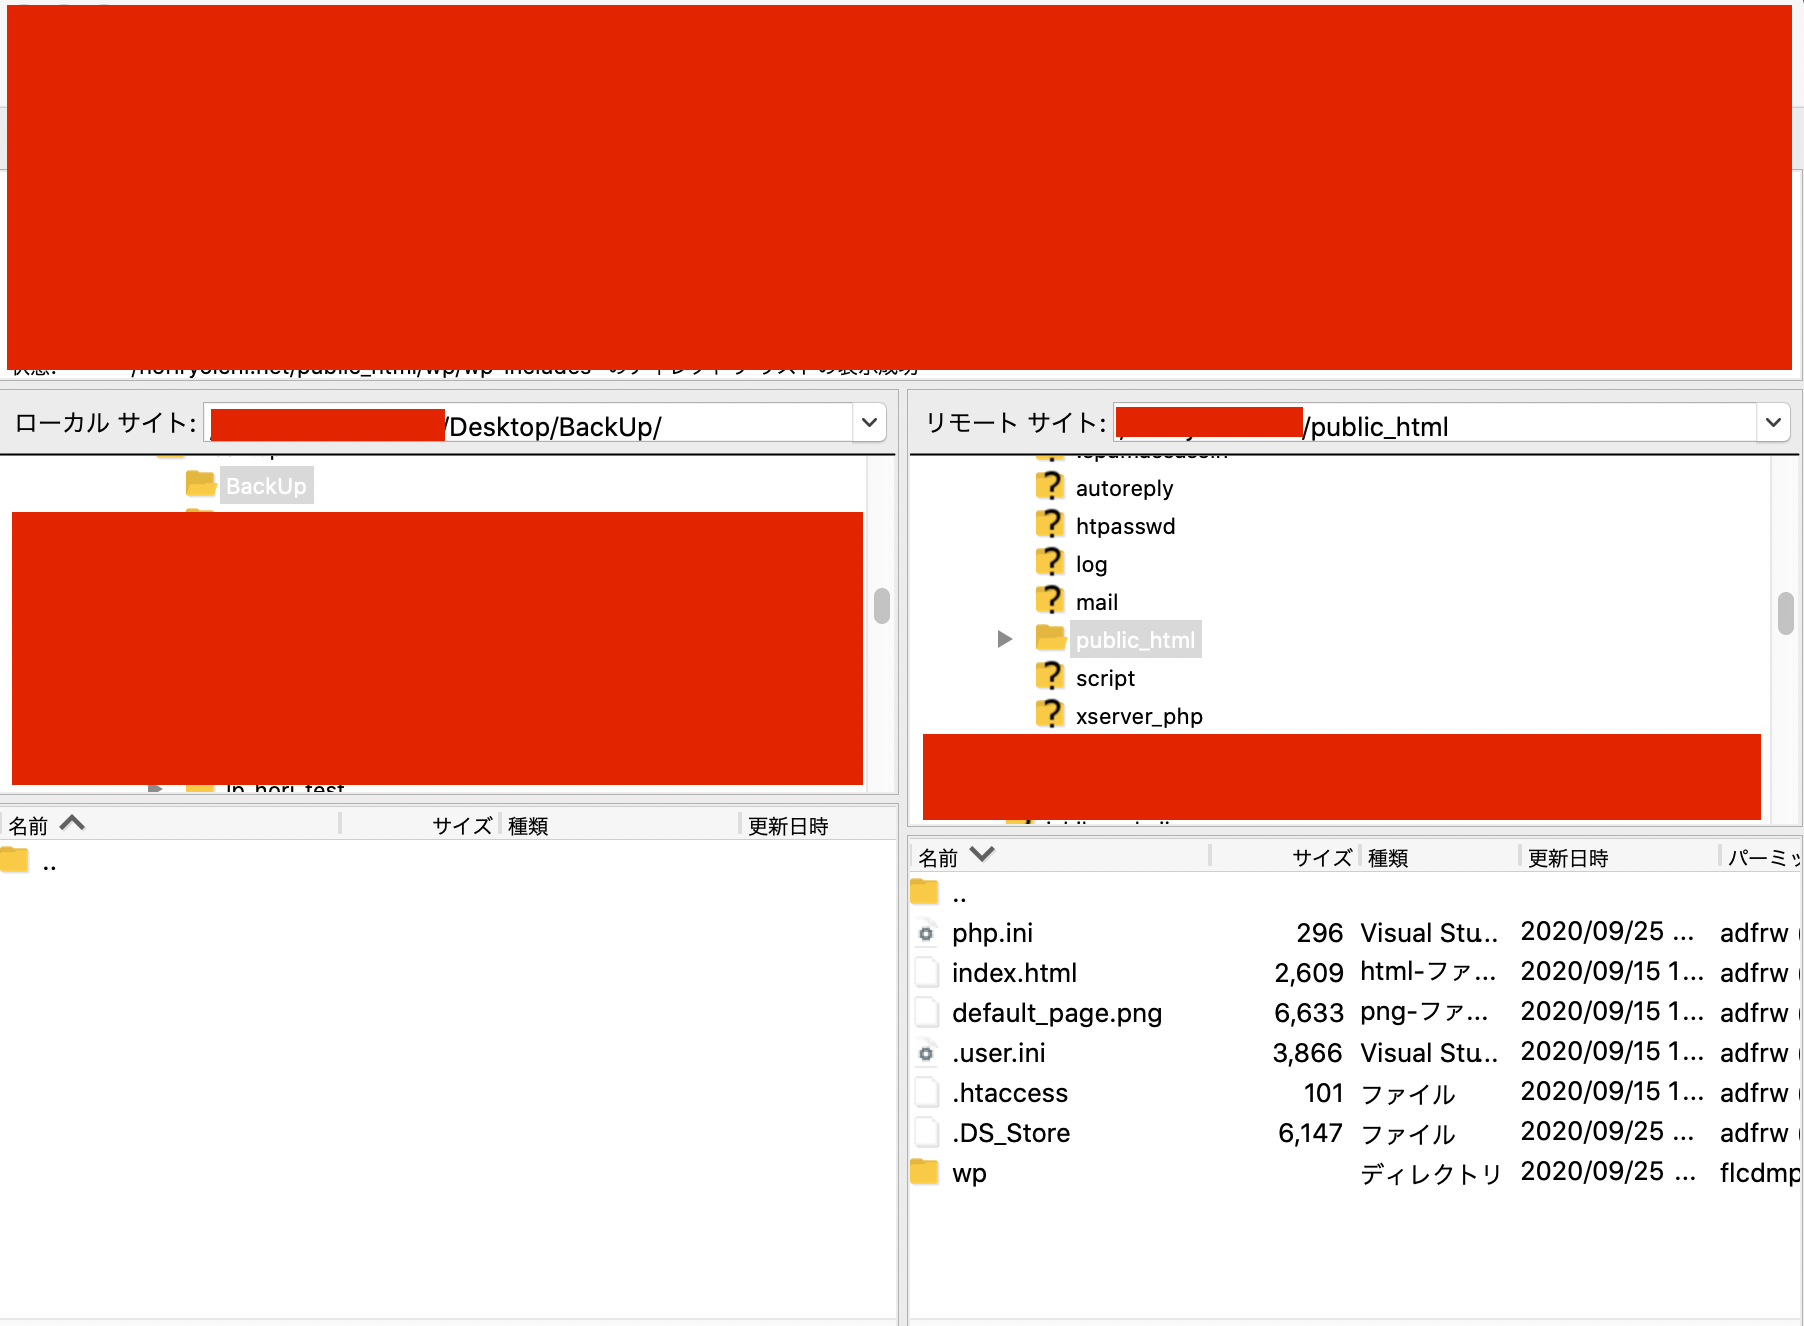Sort remote files by パーミッション column
The width and height of the screenshot is (1804, 1326).
pos(1762,857)
